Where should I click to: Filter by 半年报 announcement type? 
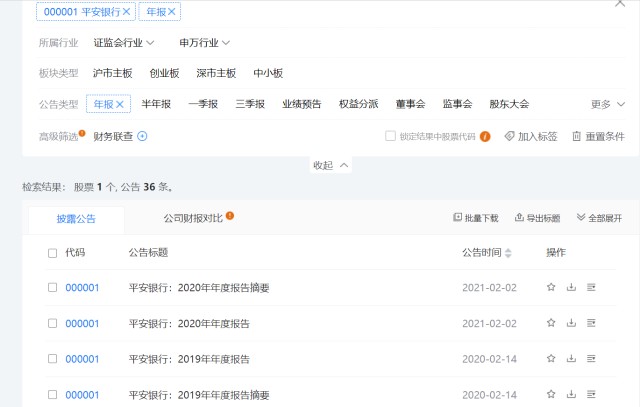pos(158,104)
